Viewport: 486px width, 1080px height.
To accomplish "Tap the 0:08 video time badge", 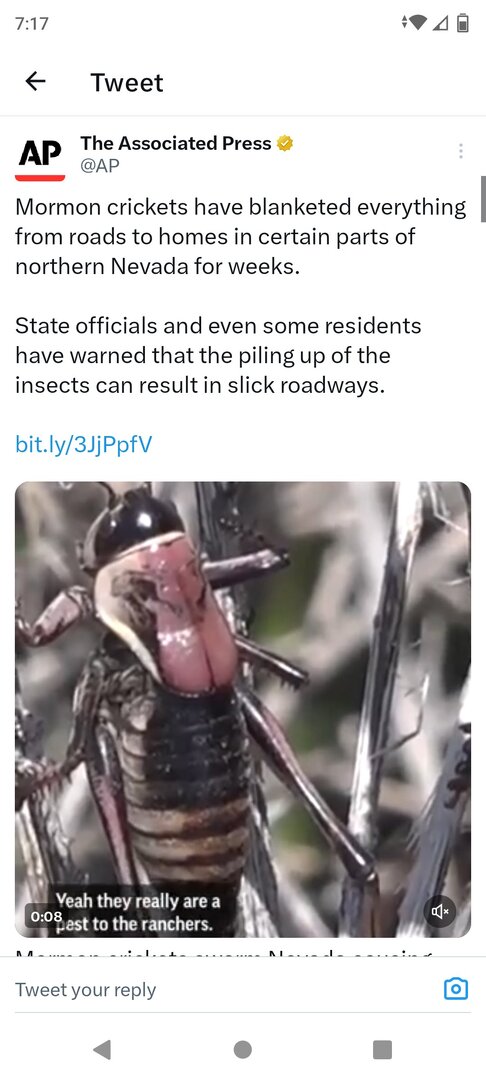I will 45,917.
